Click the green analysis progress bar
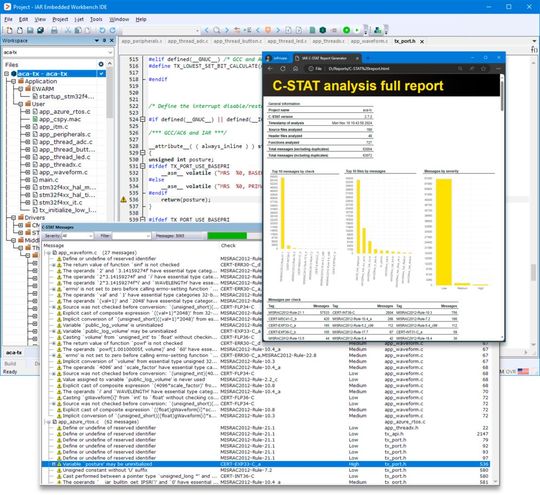This screenshot has height=495, width=540. pyautogui.click(x=227, y=236)
